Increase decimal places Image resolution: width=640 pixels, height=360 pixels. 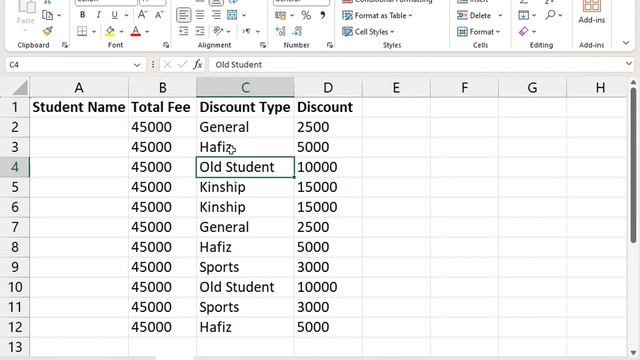point(281,31)
